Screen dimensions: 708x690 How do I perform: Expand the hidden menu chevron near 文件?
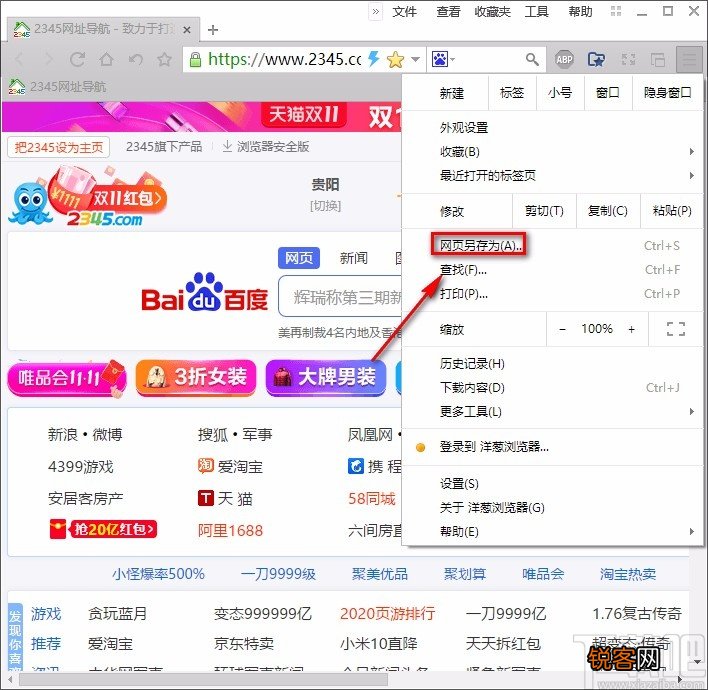375,12
